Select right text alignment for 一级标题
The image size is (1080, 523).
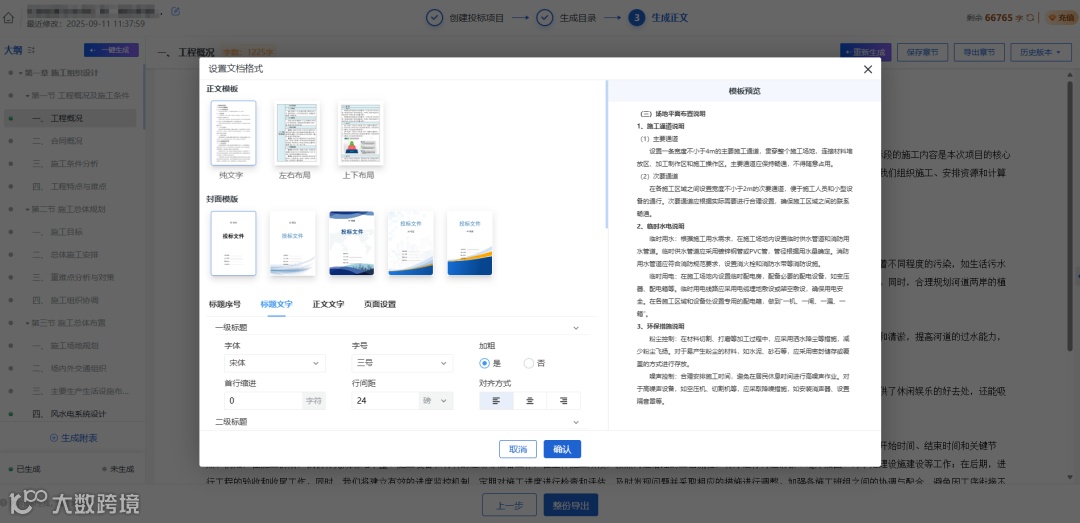[x=563, y=400]
